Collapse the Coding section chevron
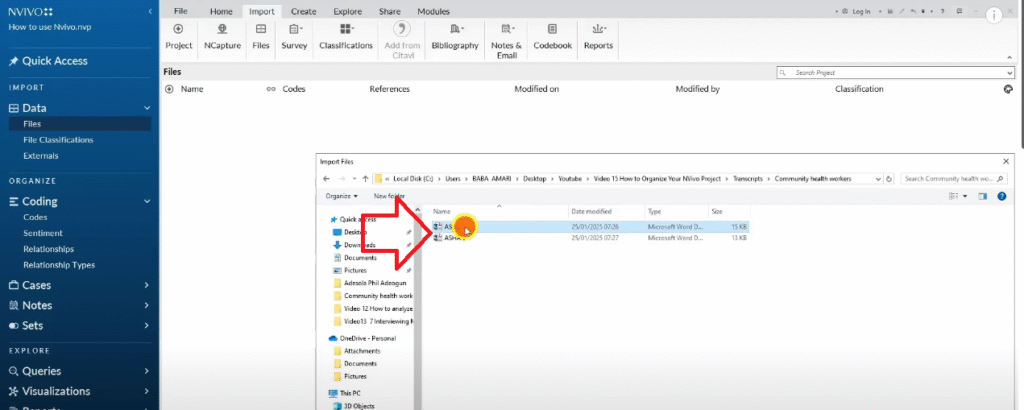1024x410 pixels. click(x=147, y=202)
